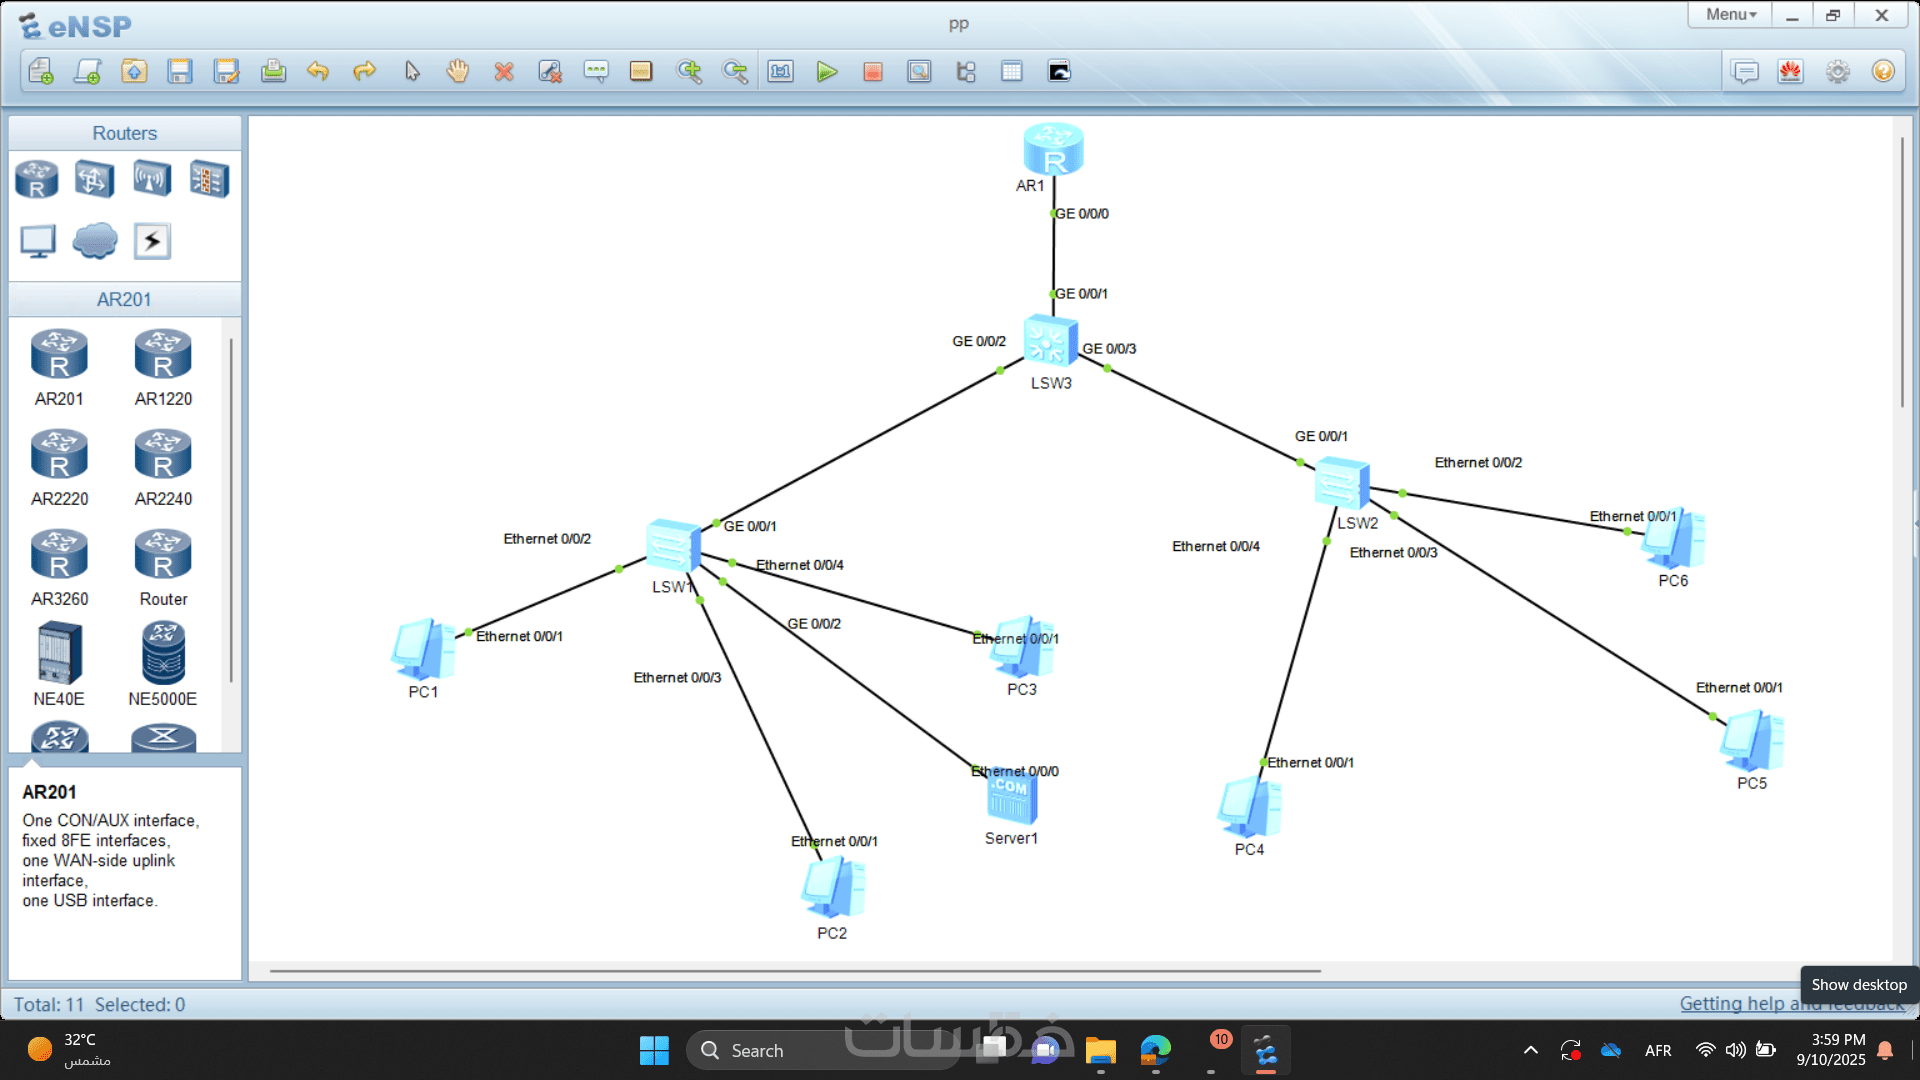This screenshot has height=1080, width=1920.
Task: Select the AR2220 router device
Action: click(x=60, y=455)
